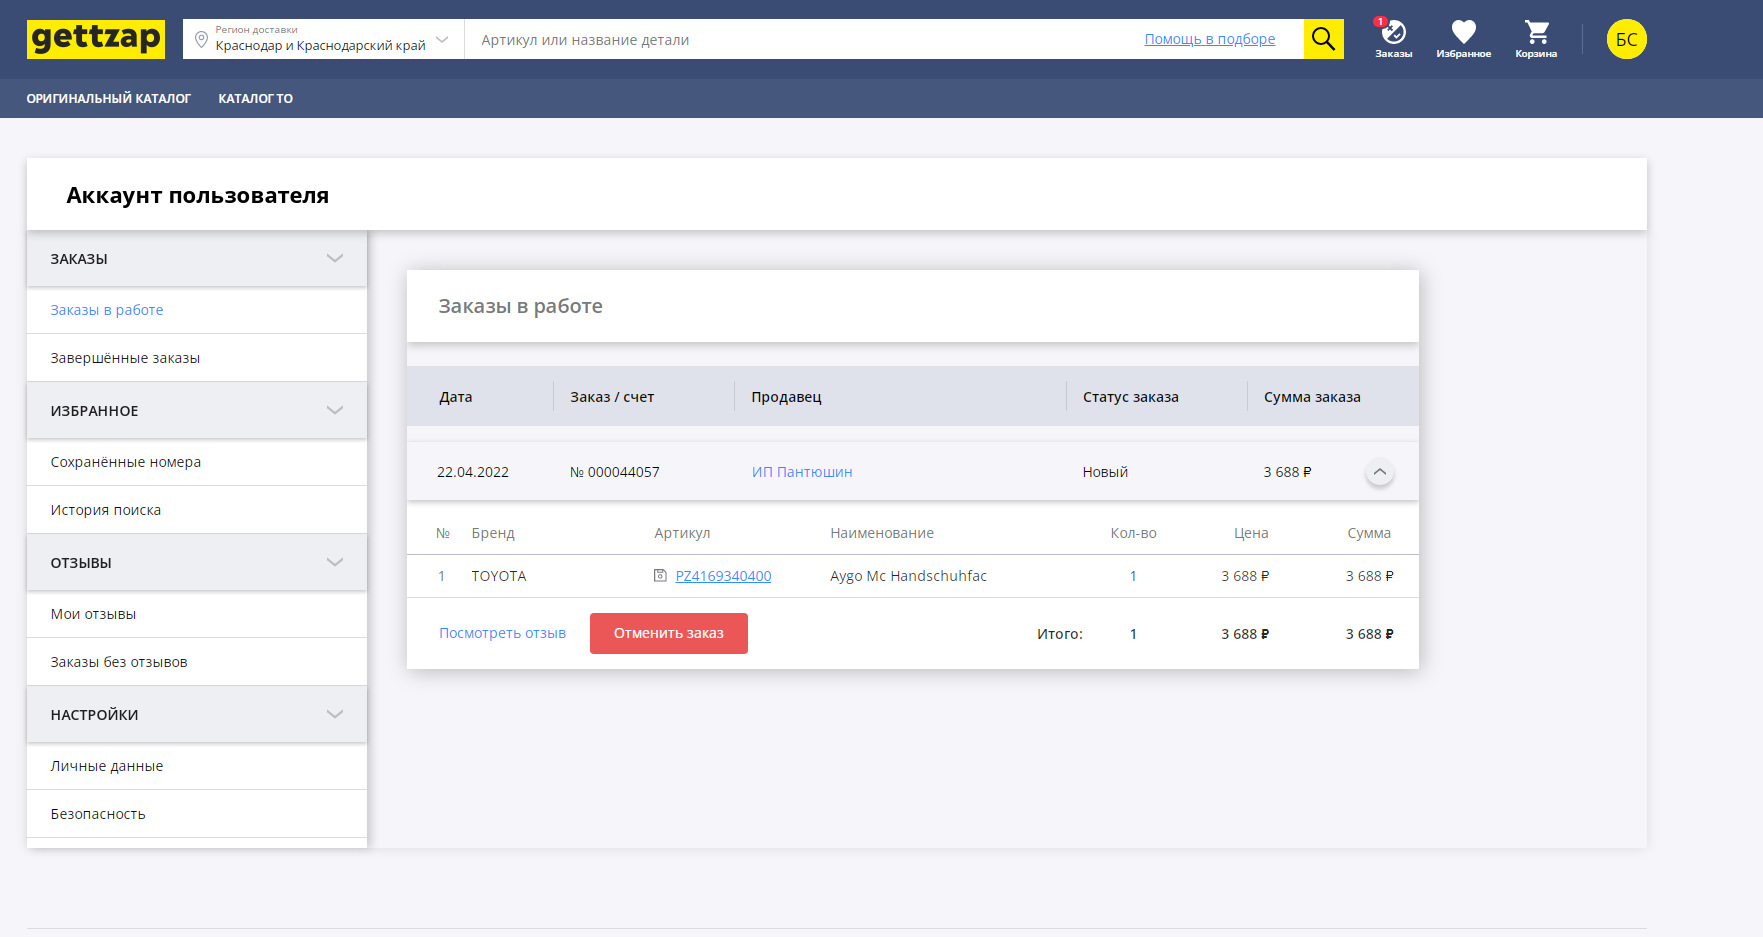Click brand TOYOTA cell

pos(499,576)
